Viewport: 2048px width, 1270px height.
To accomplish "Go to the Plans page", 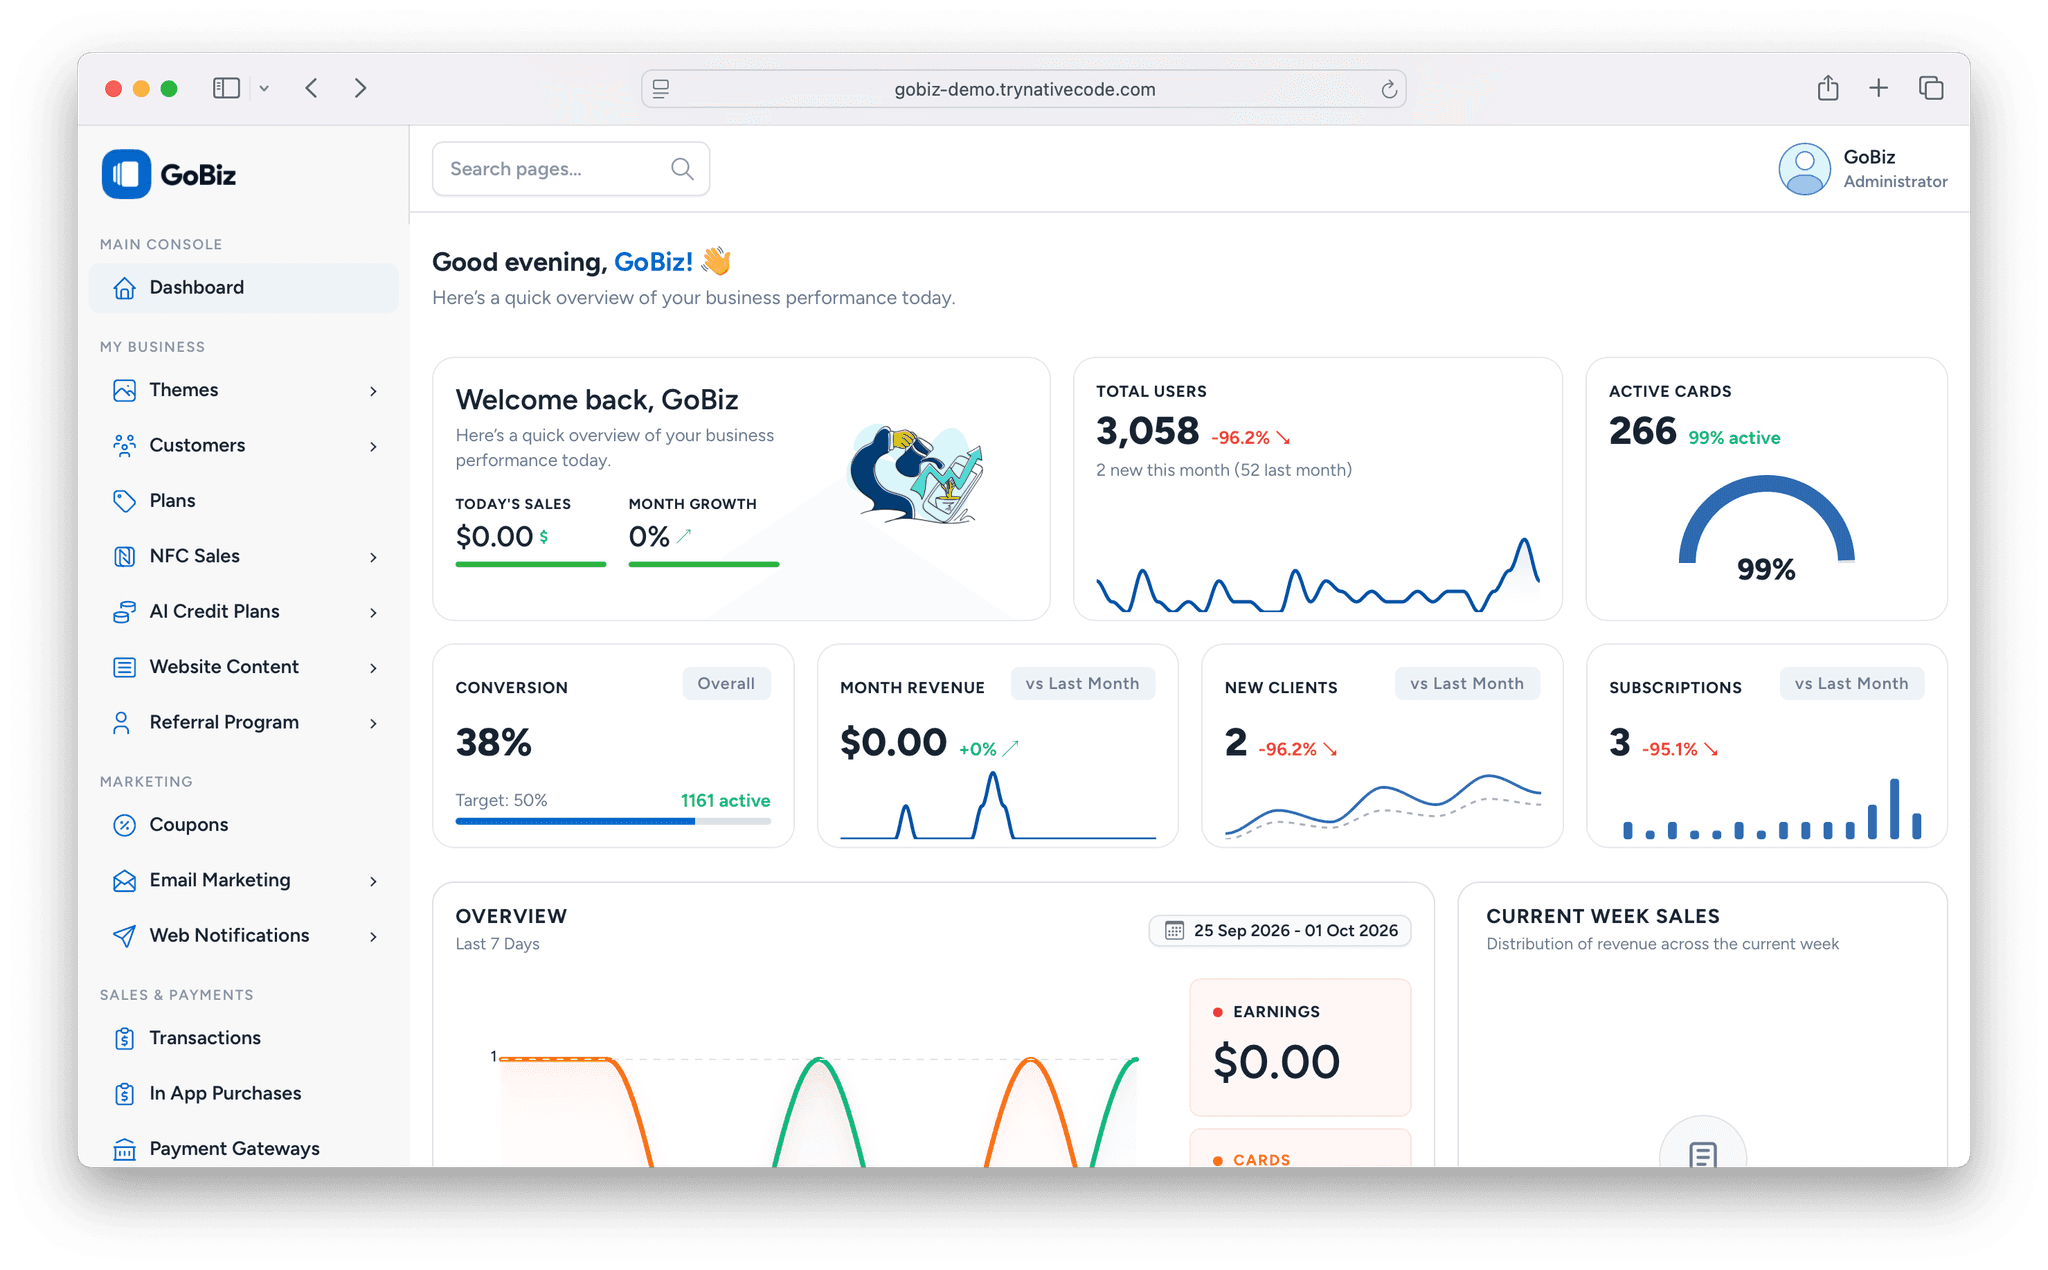I will [244, 501].
